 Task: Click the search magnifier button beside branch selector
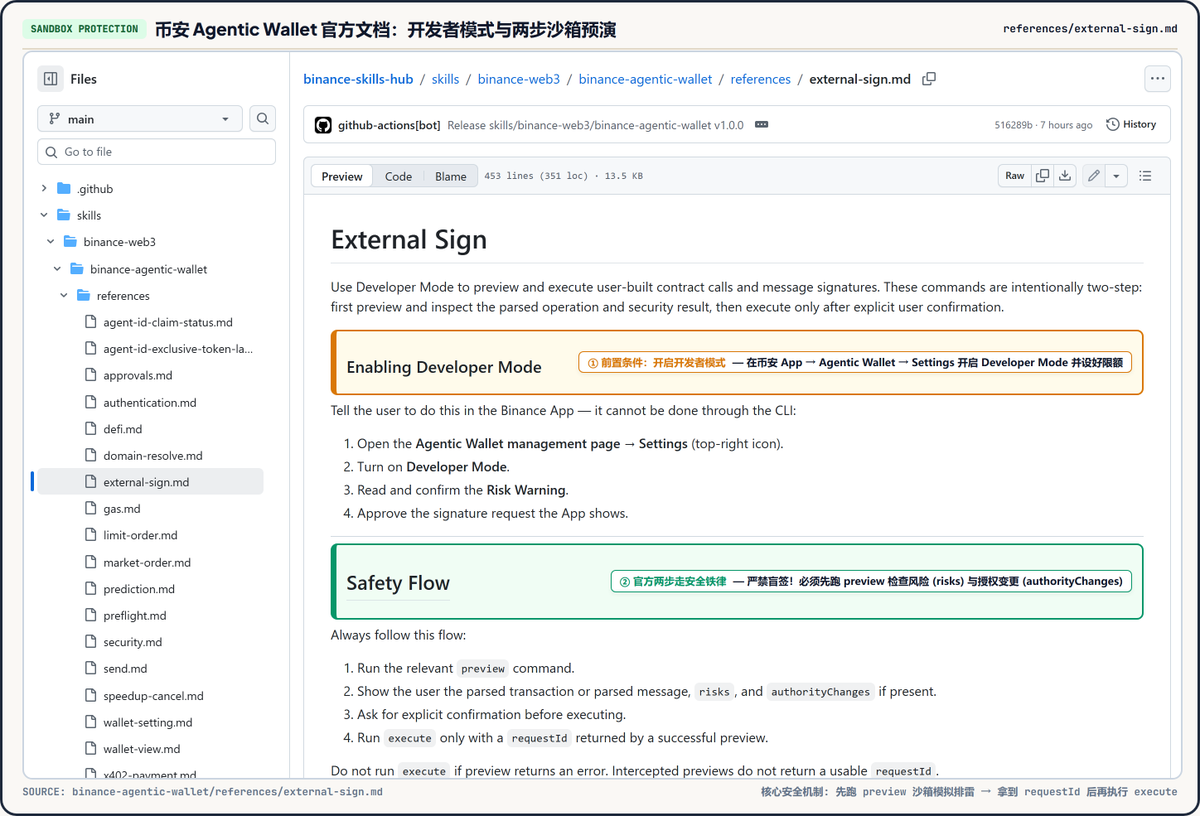click(x=262, y=119)
